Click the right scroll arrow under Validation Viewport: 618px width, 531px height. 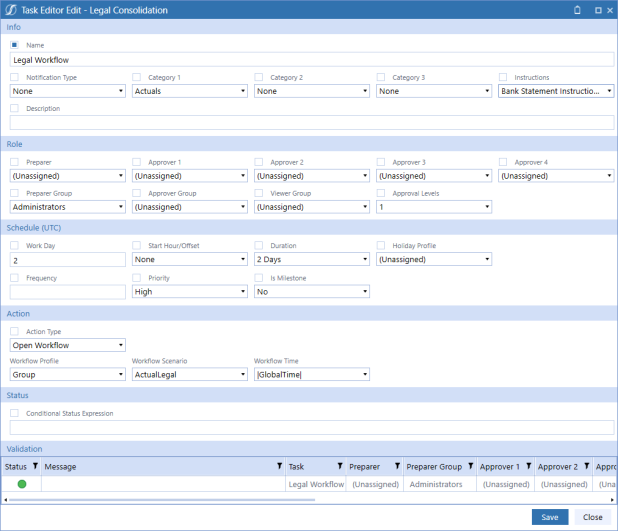pos(612,500)
